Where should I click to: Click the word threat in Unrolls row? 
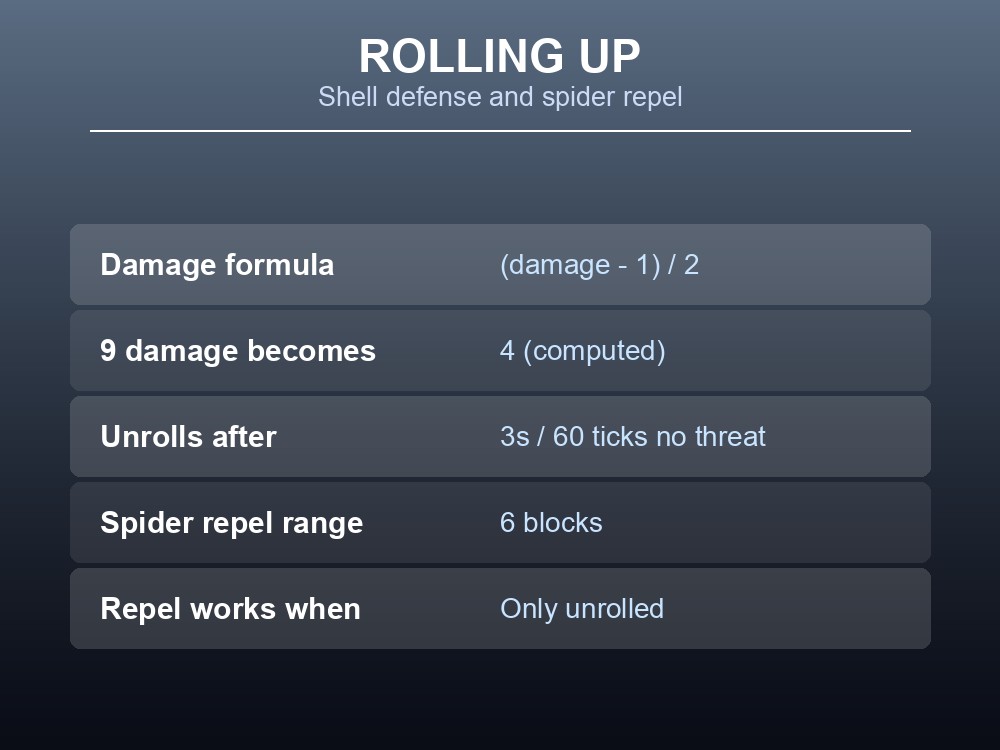click(730, 437)
